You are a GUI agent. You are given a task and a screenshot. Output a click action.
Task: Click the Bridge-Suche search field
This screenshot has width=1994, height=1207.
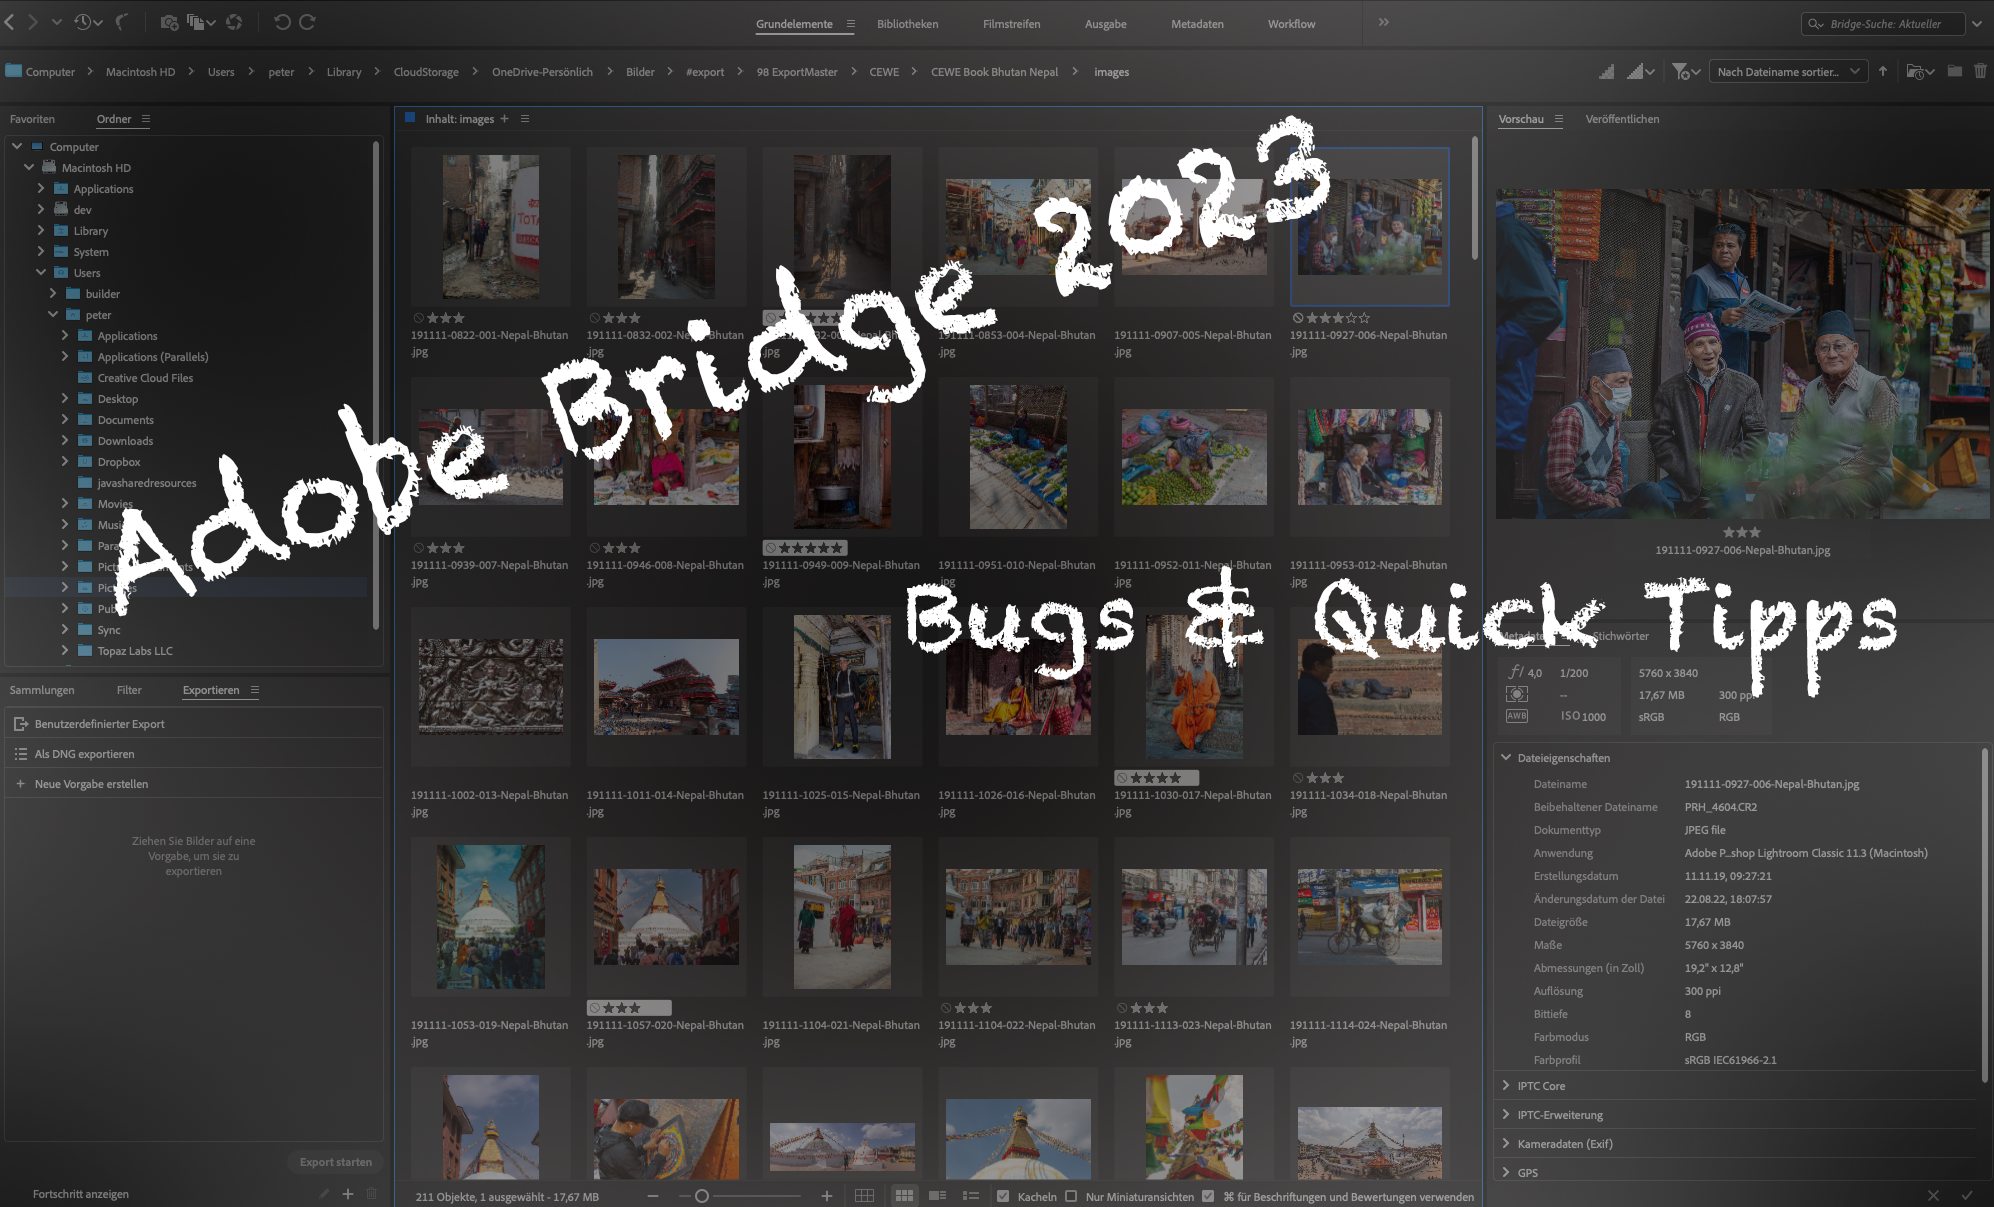click(x=1883, y=23)
